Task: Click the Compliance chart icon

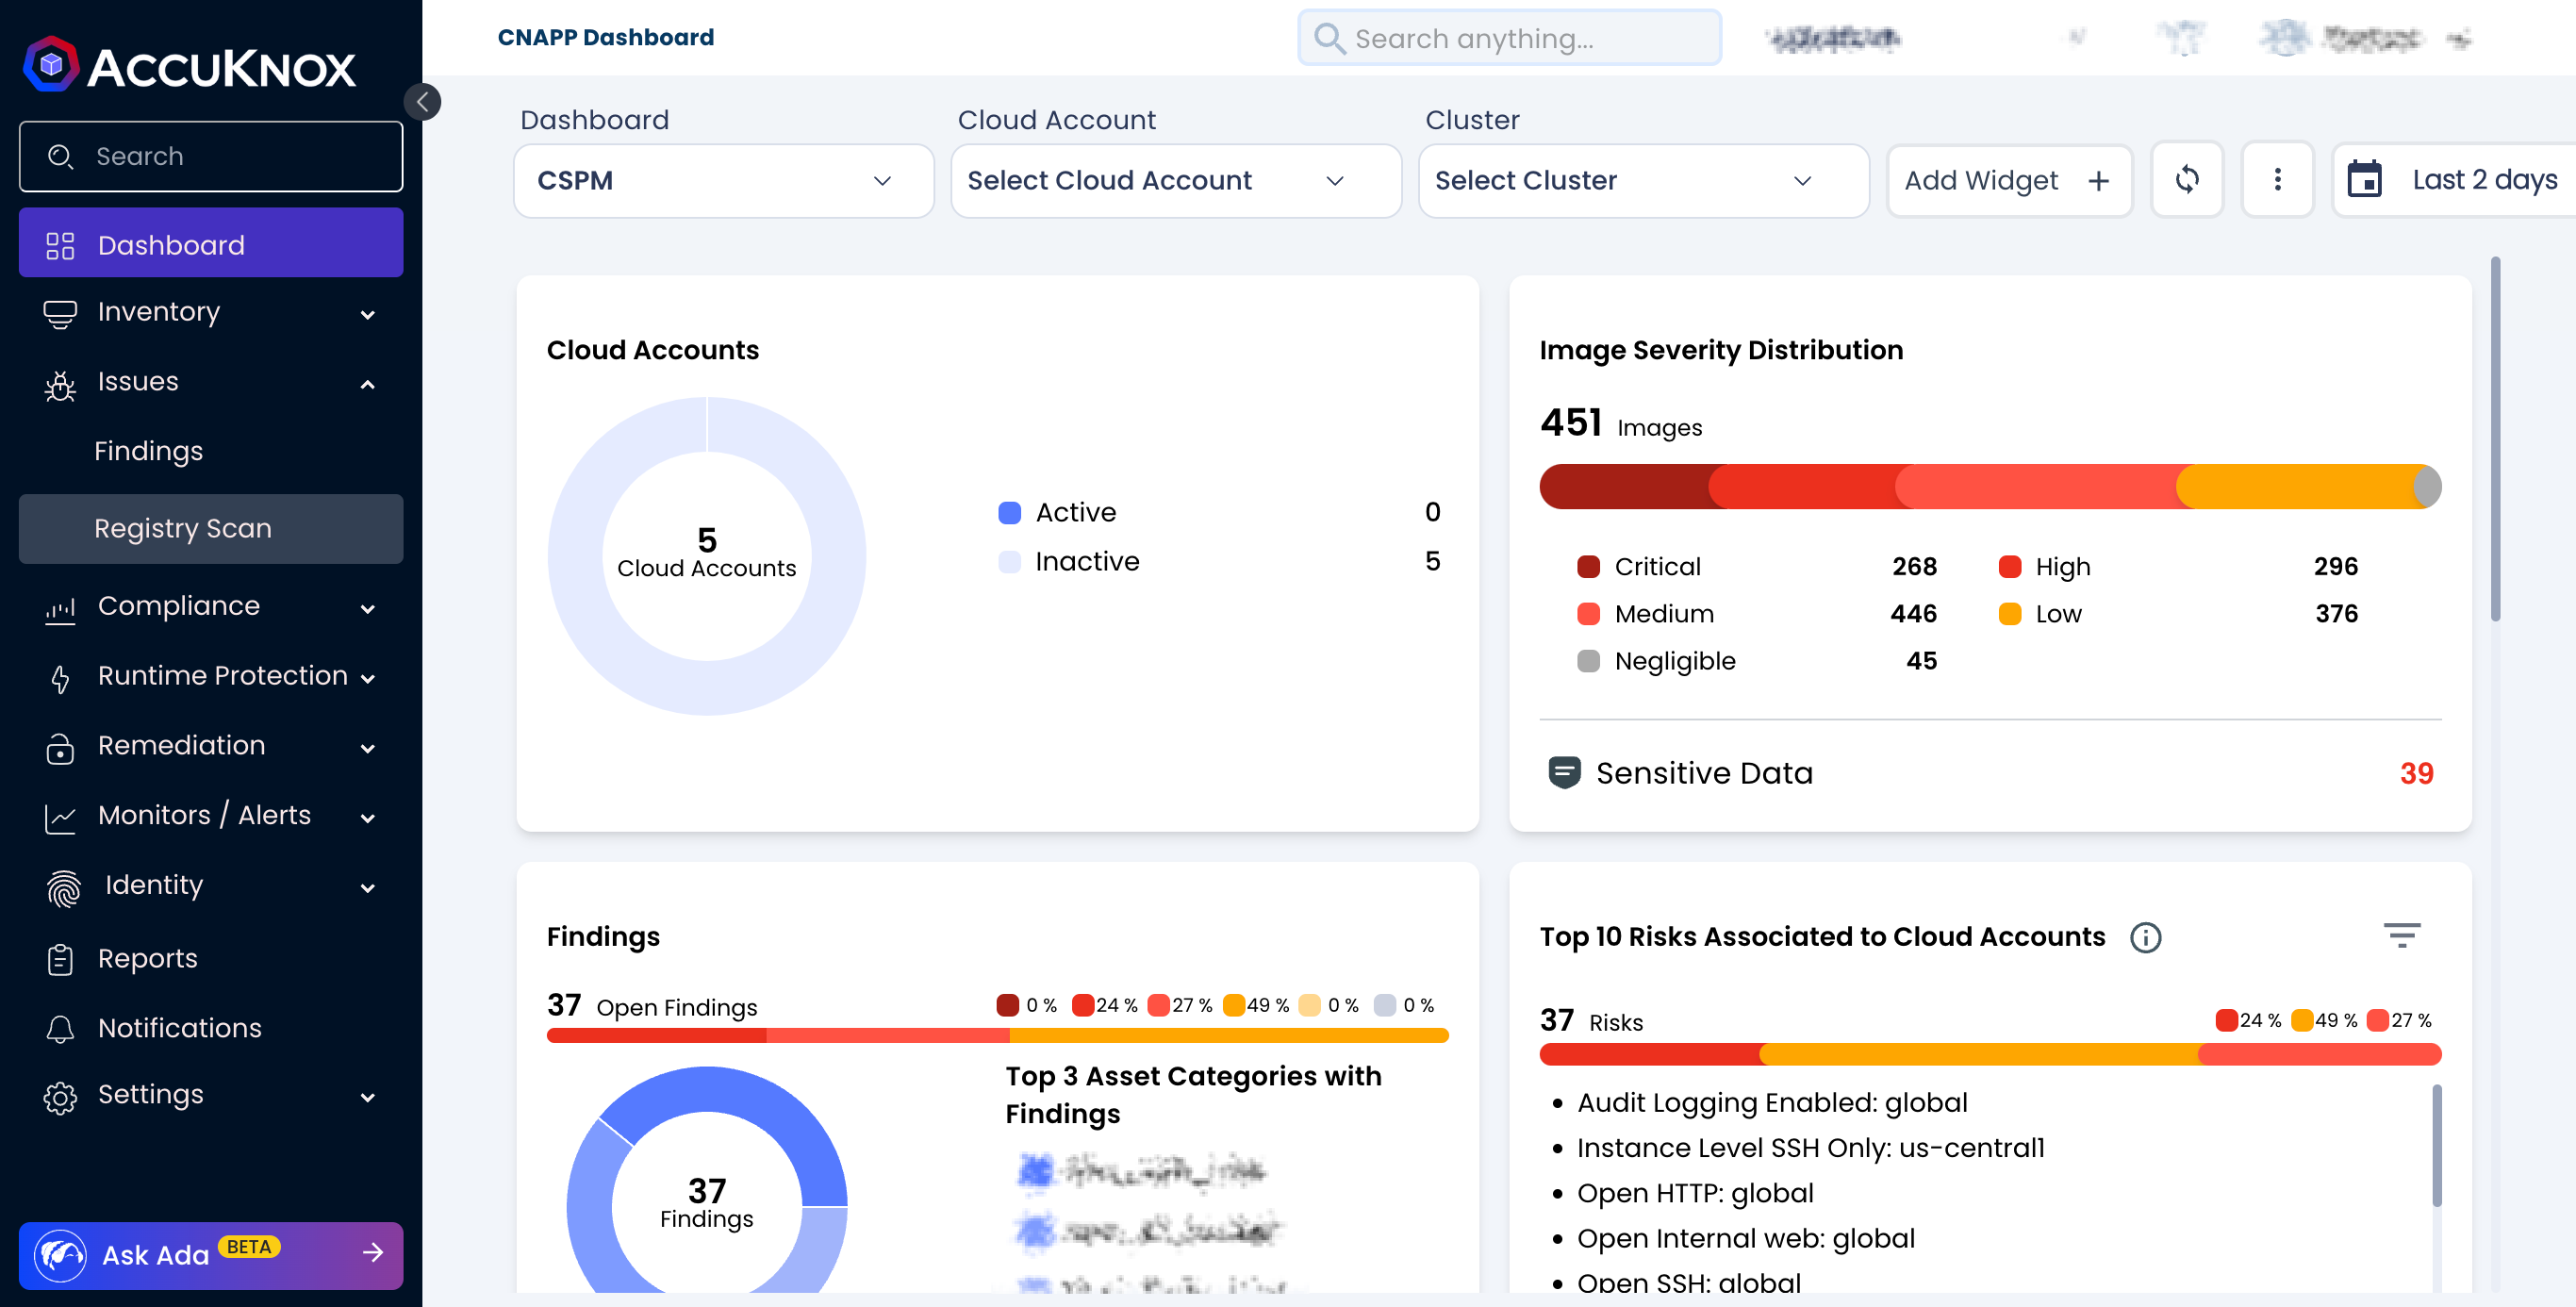Action: [x=60, y=609]
